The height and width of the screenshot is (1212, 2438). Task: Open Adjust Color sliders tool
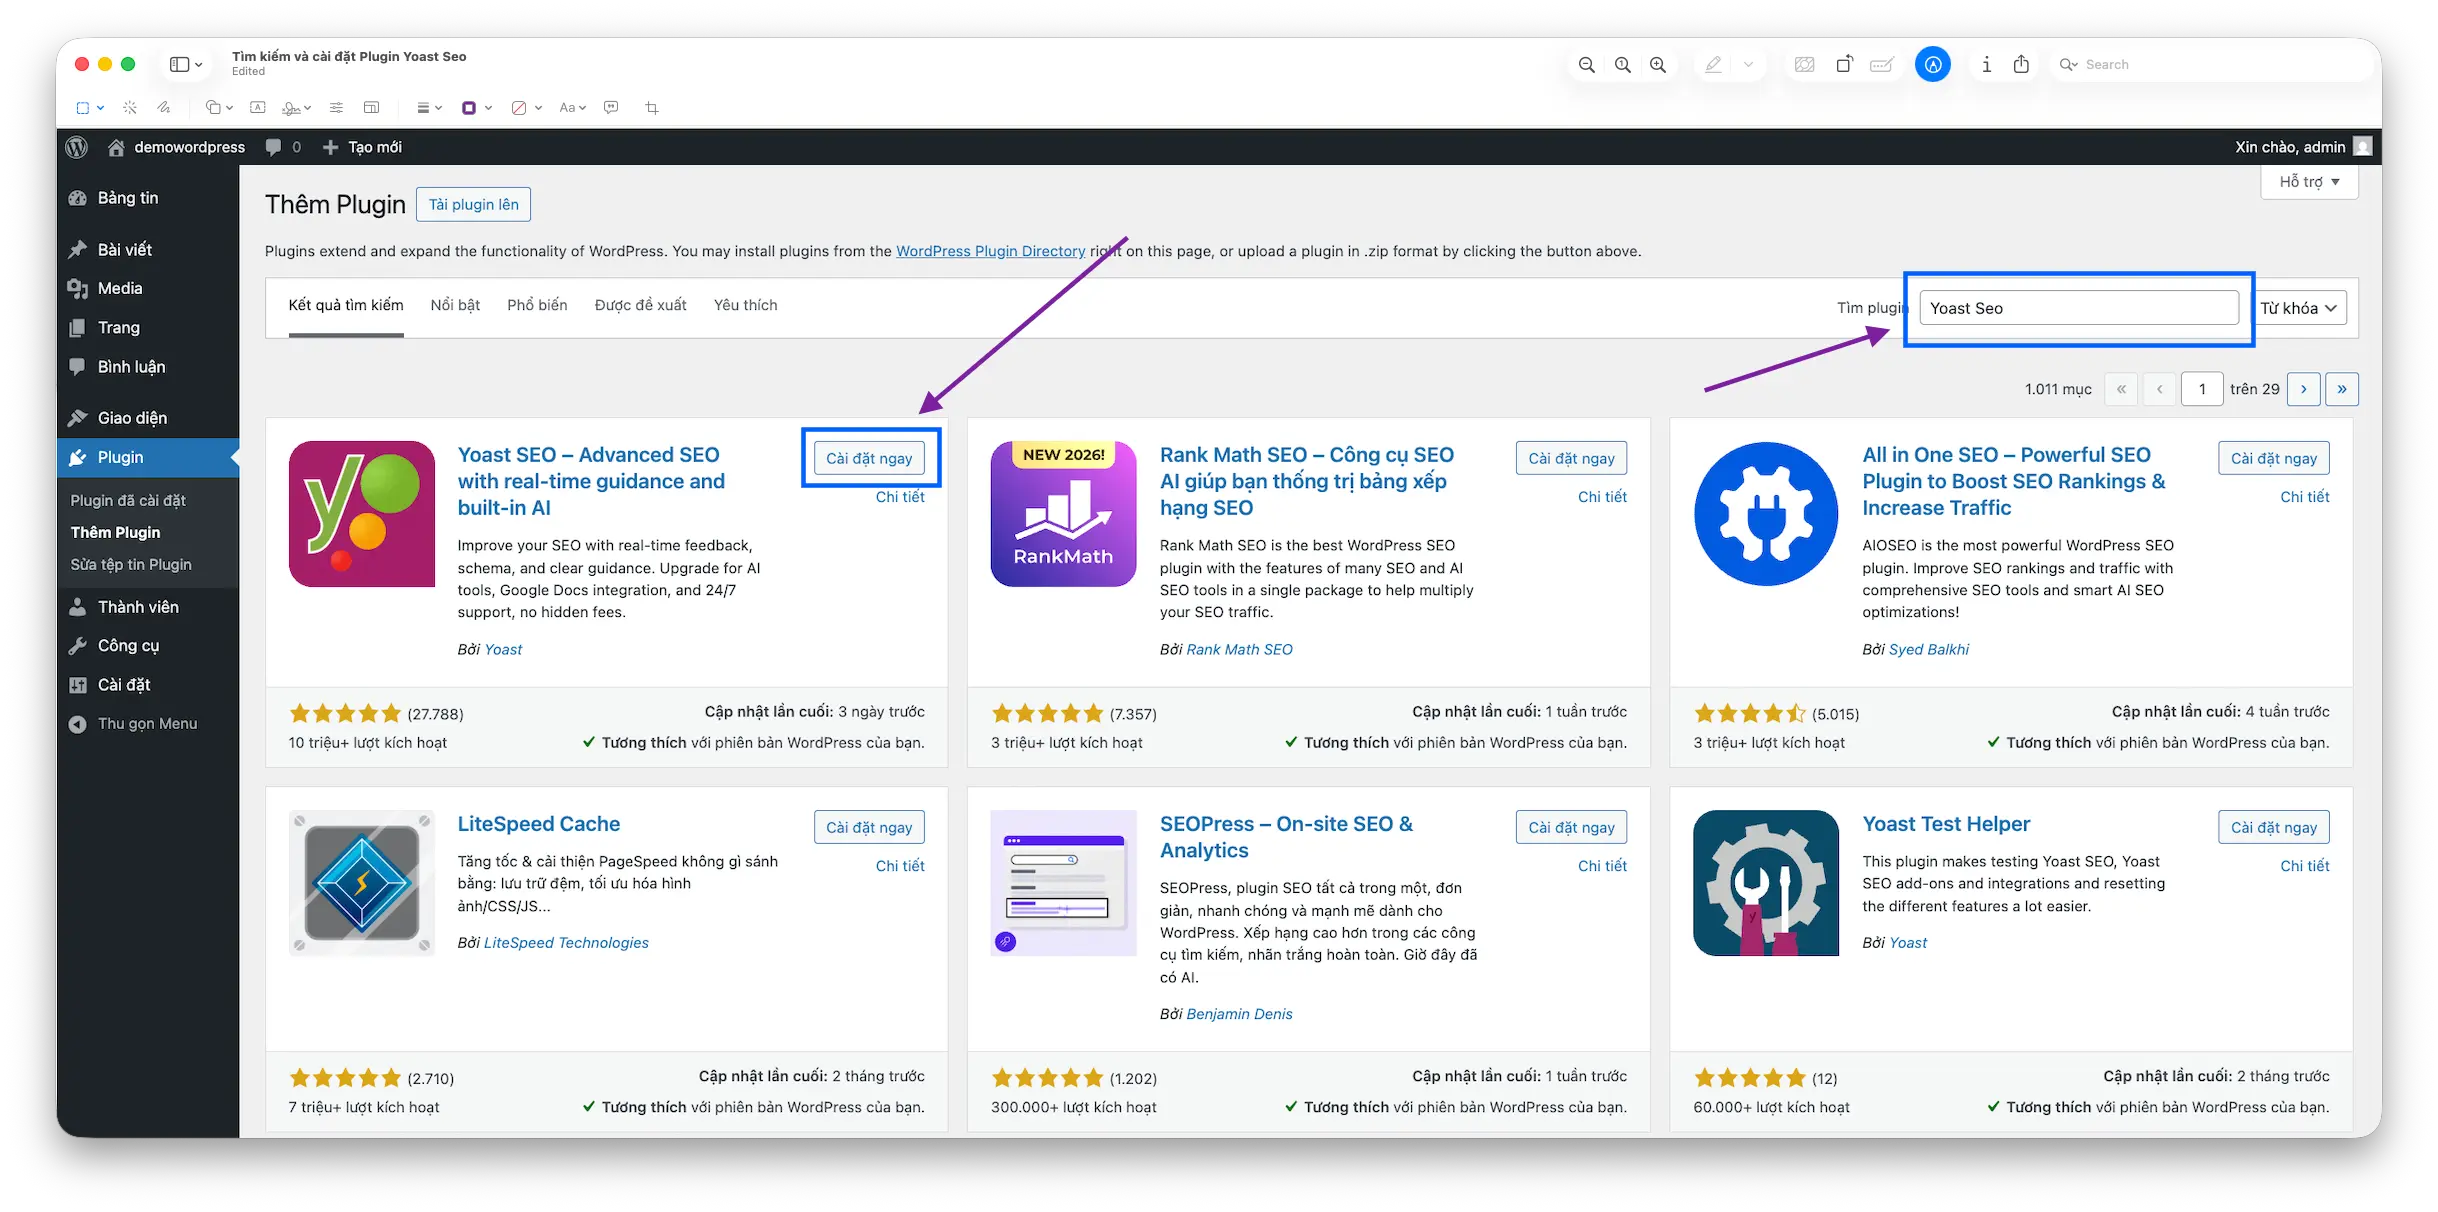point(336,108)
